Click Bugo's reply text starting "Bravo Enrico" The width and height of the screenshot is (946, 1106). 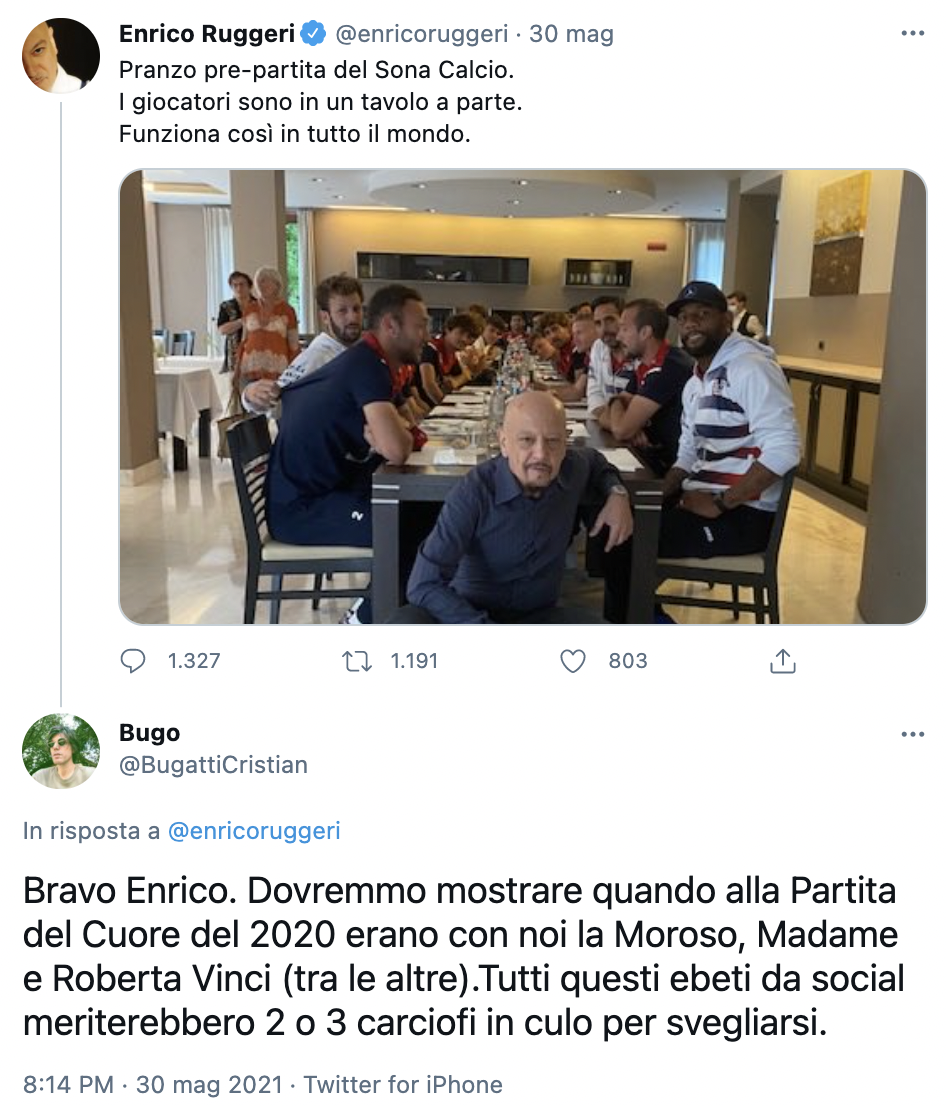460,956
